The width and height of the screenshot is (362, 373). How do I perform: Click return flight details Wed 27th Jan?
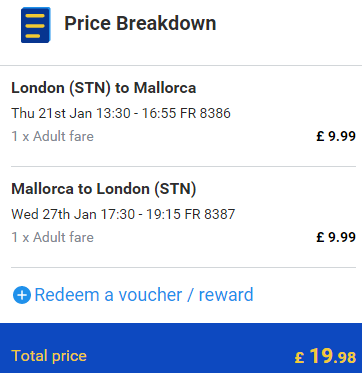point(123,214)
